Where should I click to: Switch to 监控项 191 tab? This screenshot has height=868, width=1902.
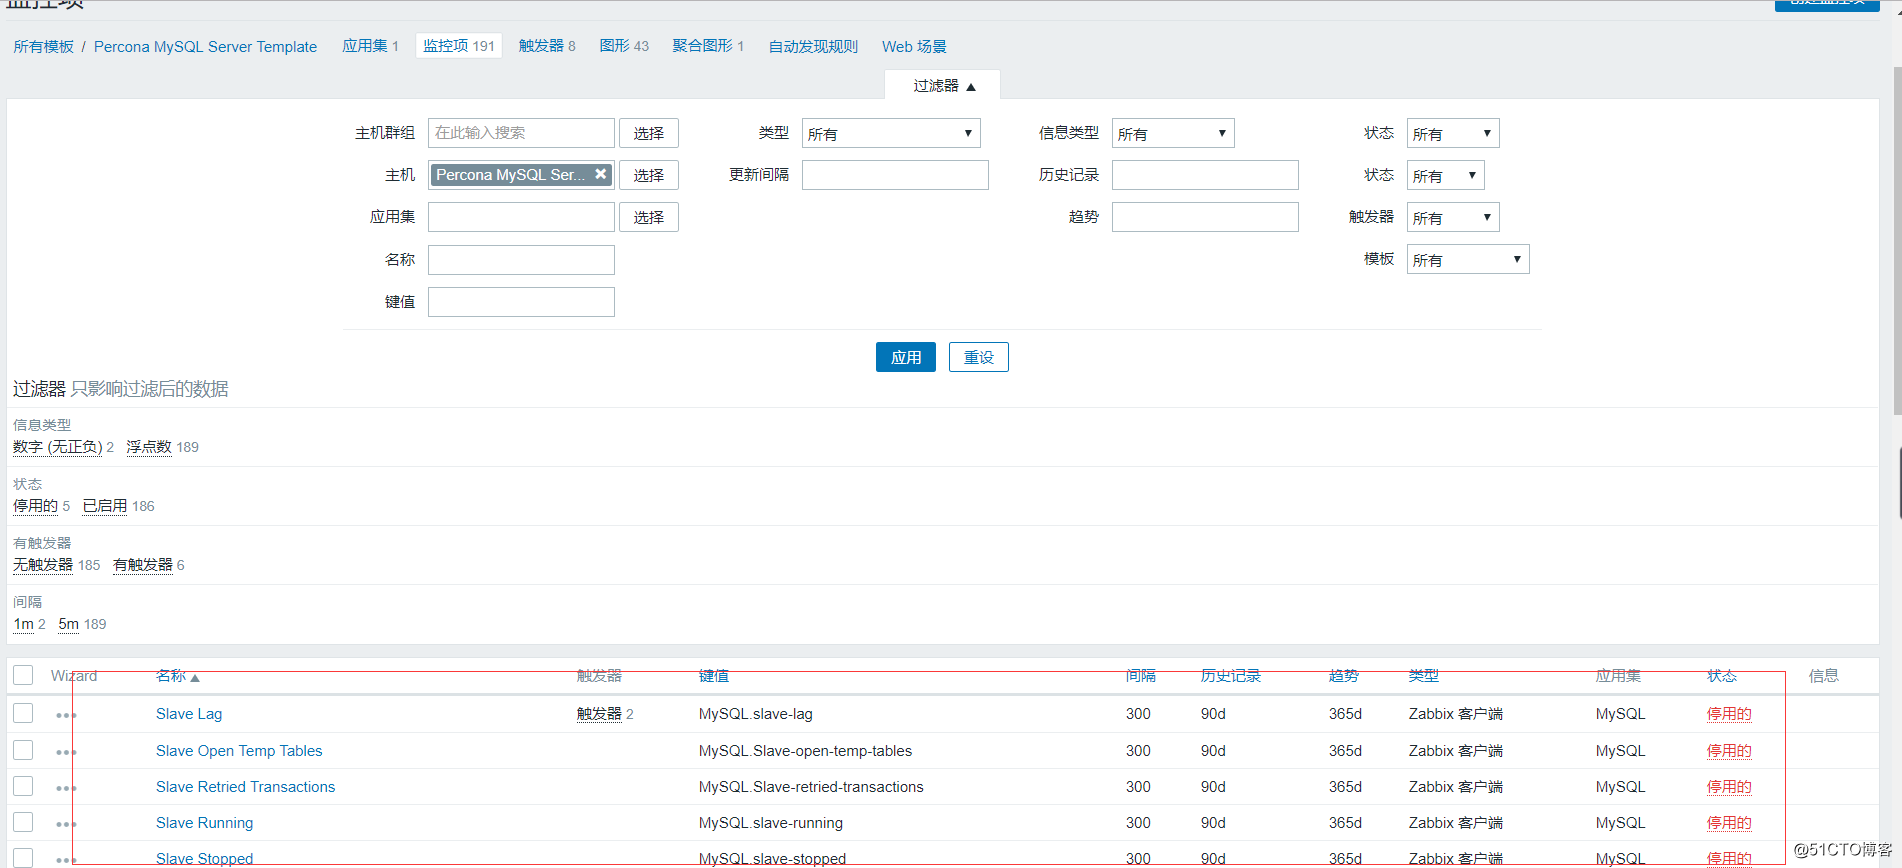459,46
